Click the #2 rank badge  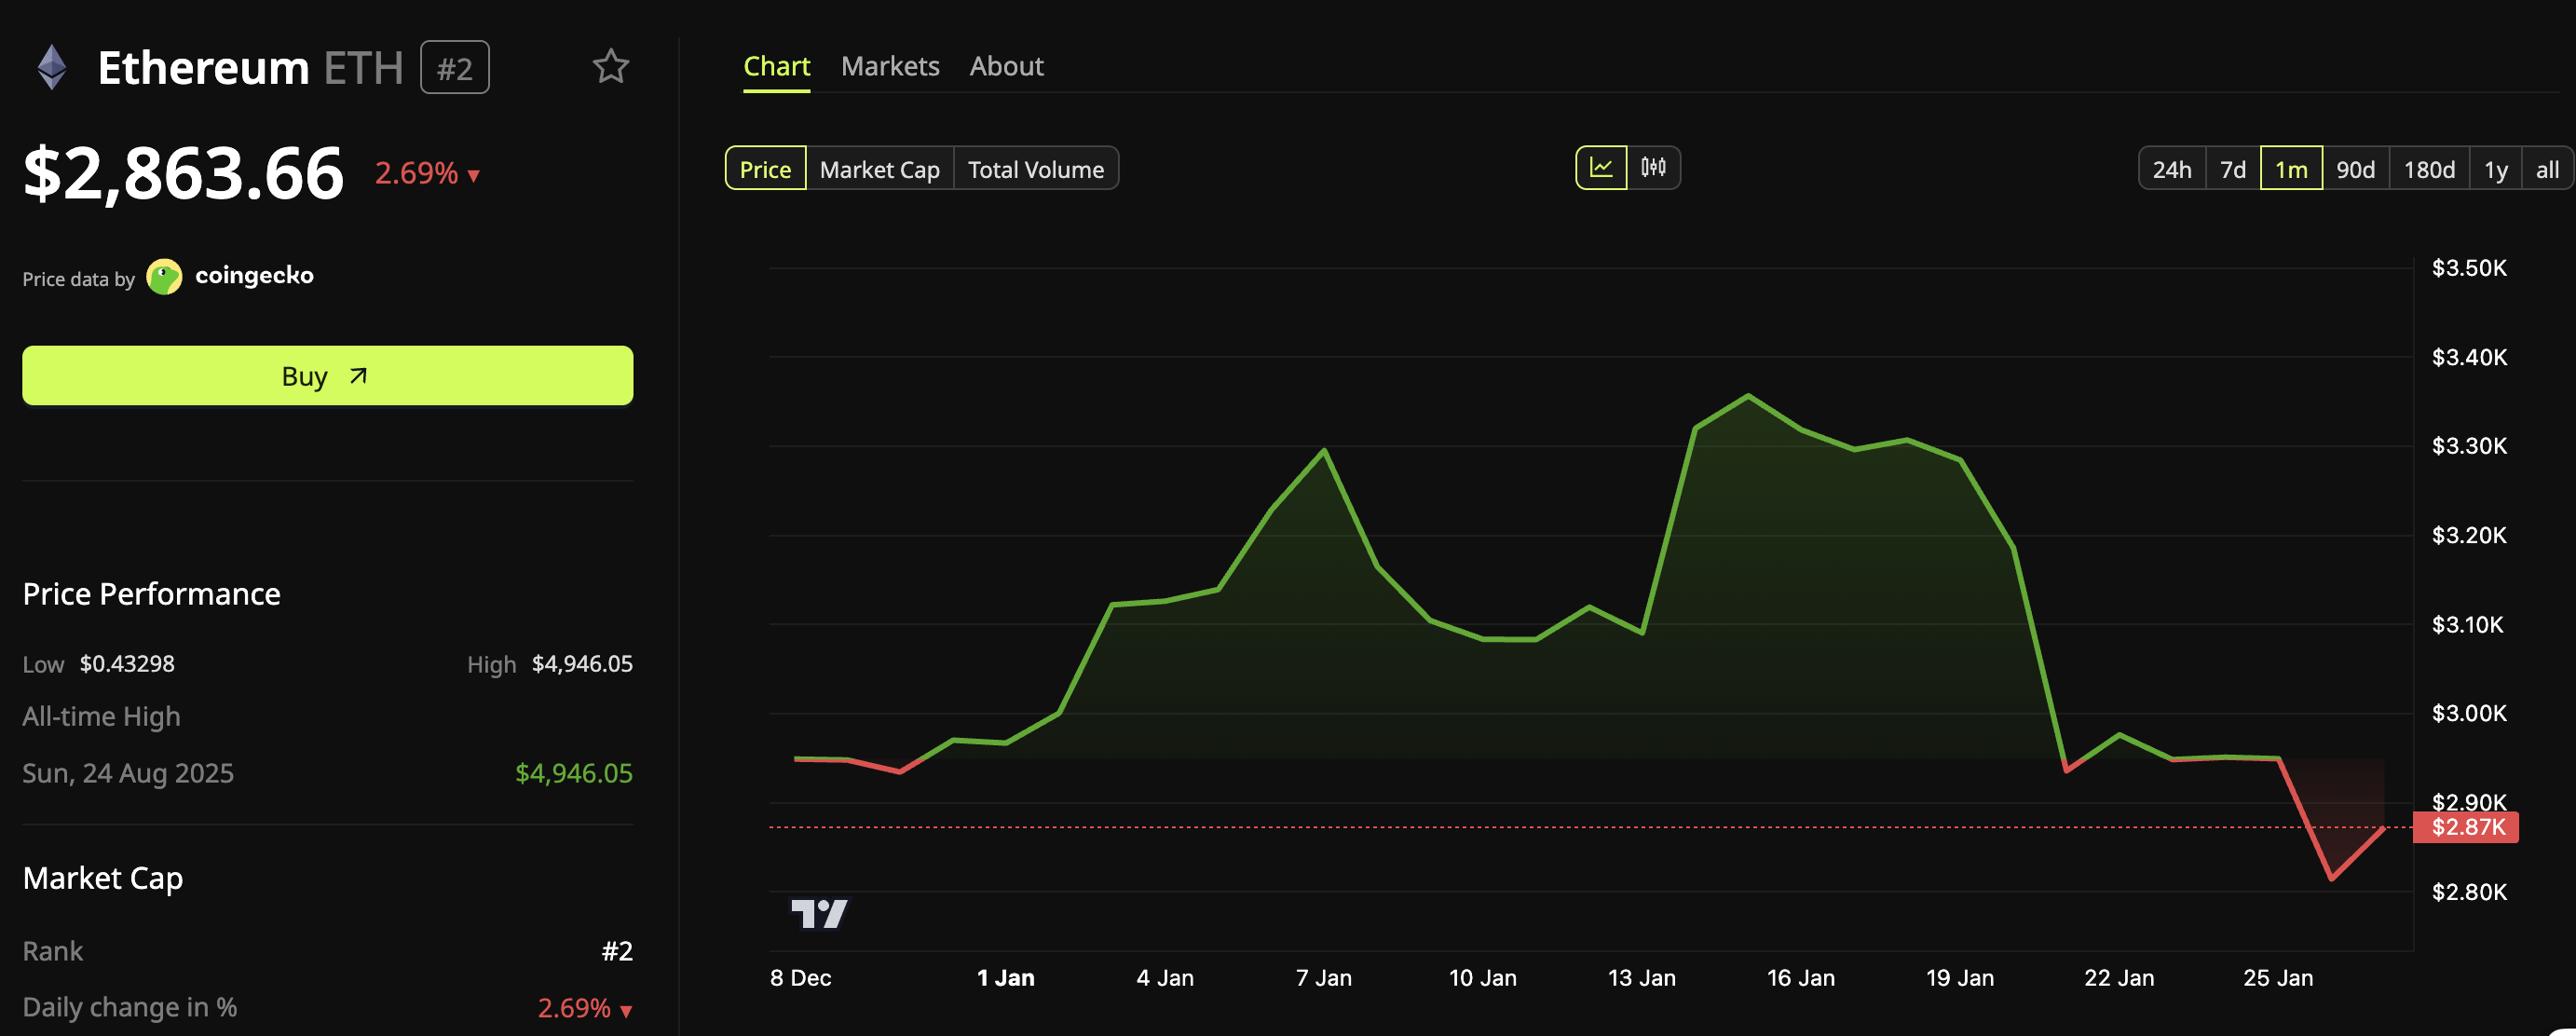click(x=455, y=67)
